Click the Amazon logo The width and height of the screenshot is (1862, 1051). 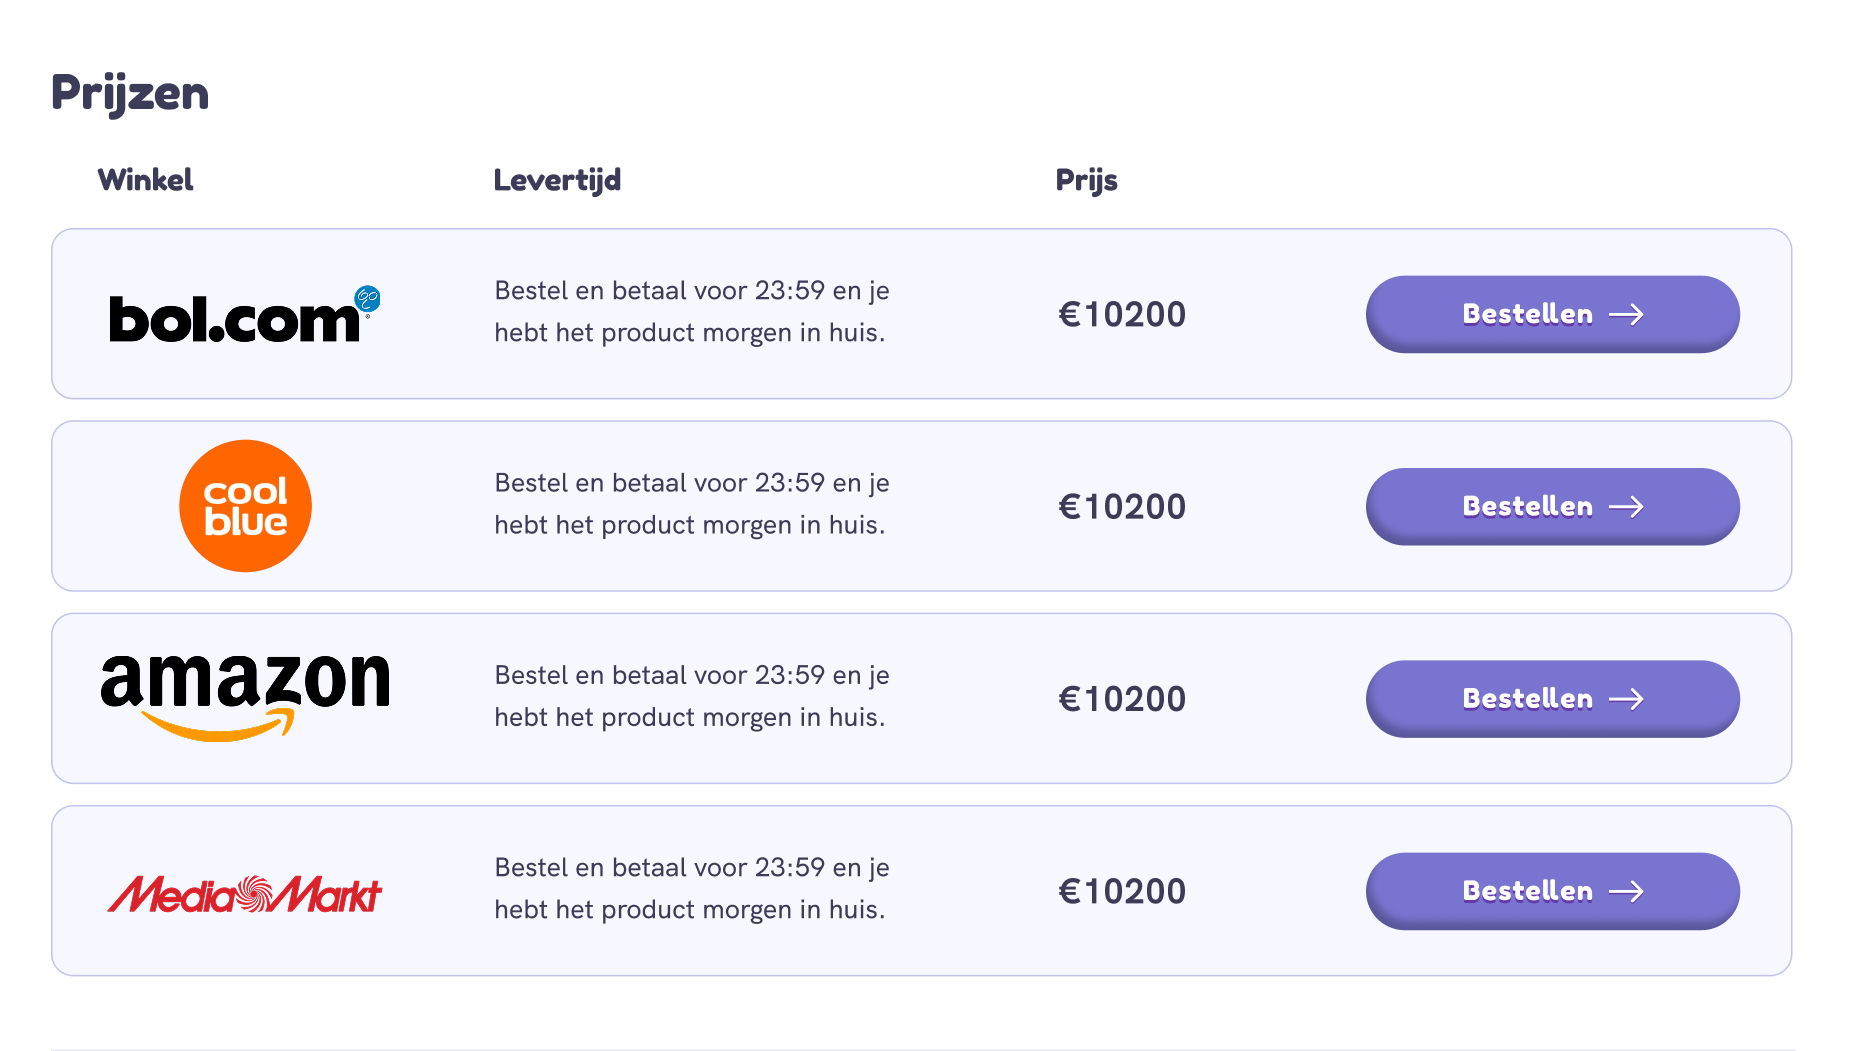point(245,696)
